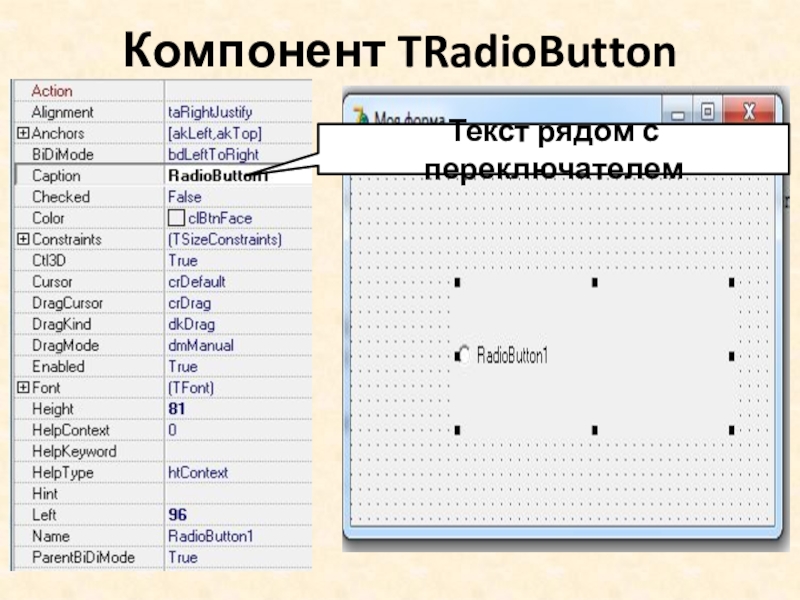This screenshot has width=800, height=600.
Task: Select the Action property row
Action: 162,91
